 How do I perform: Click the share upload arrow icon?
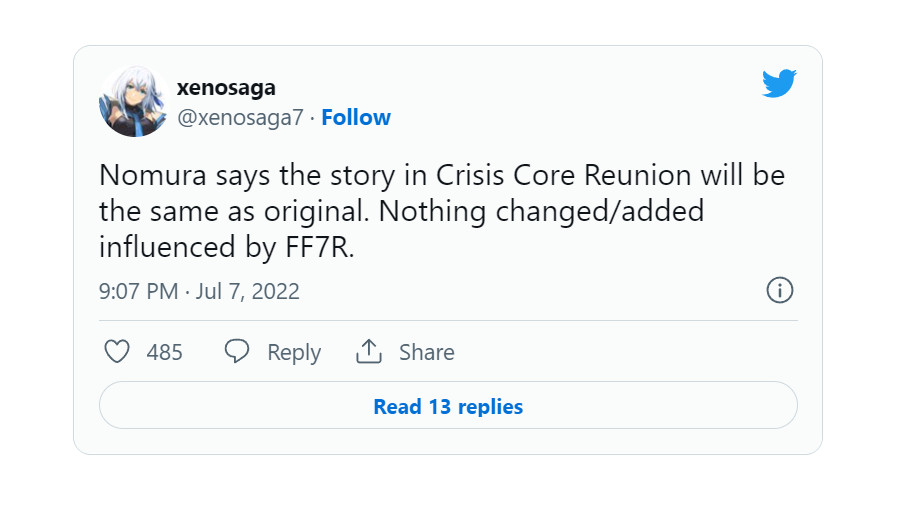(x=369, y=352)
